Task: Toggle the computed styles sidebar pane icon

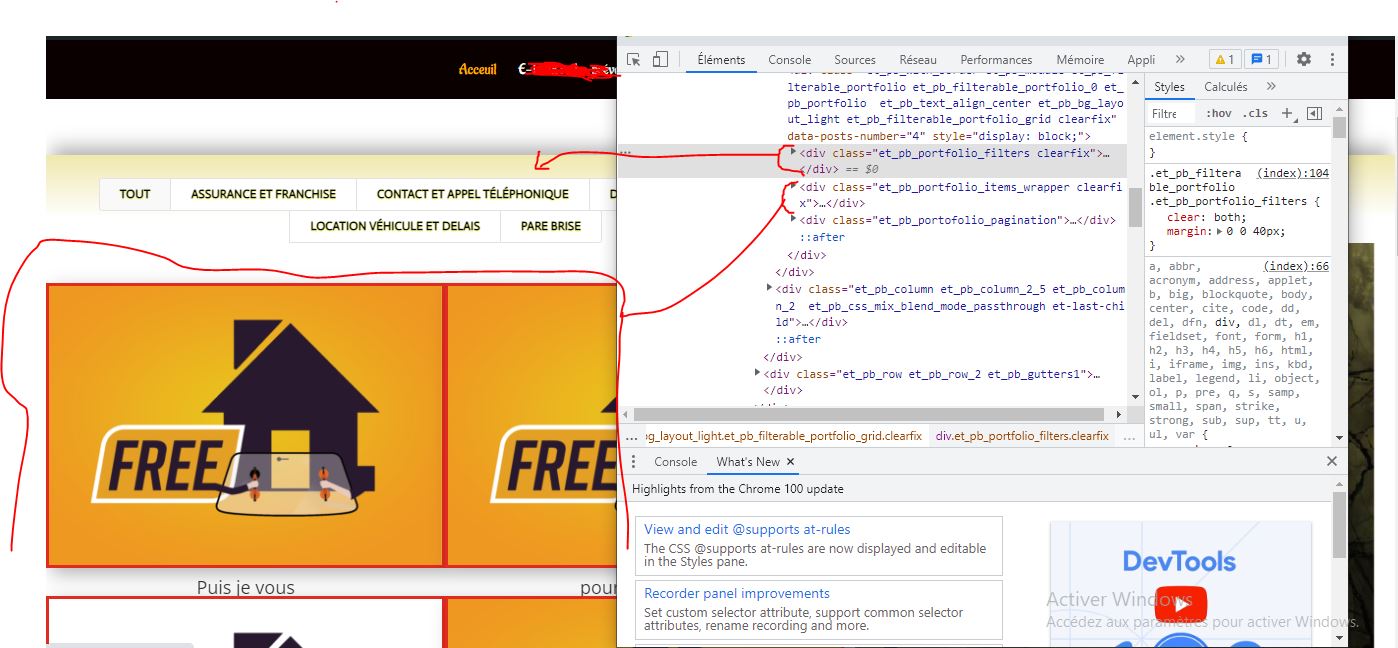Action: [1315, 113]
